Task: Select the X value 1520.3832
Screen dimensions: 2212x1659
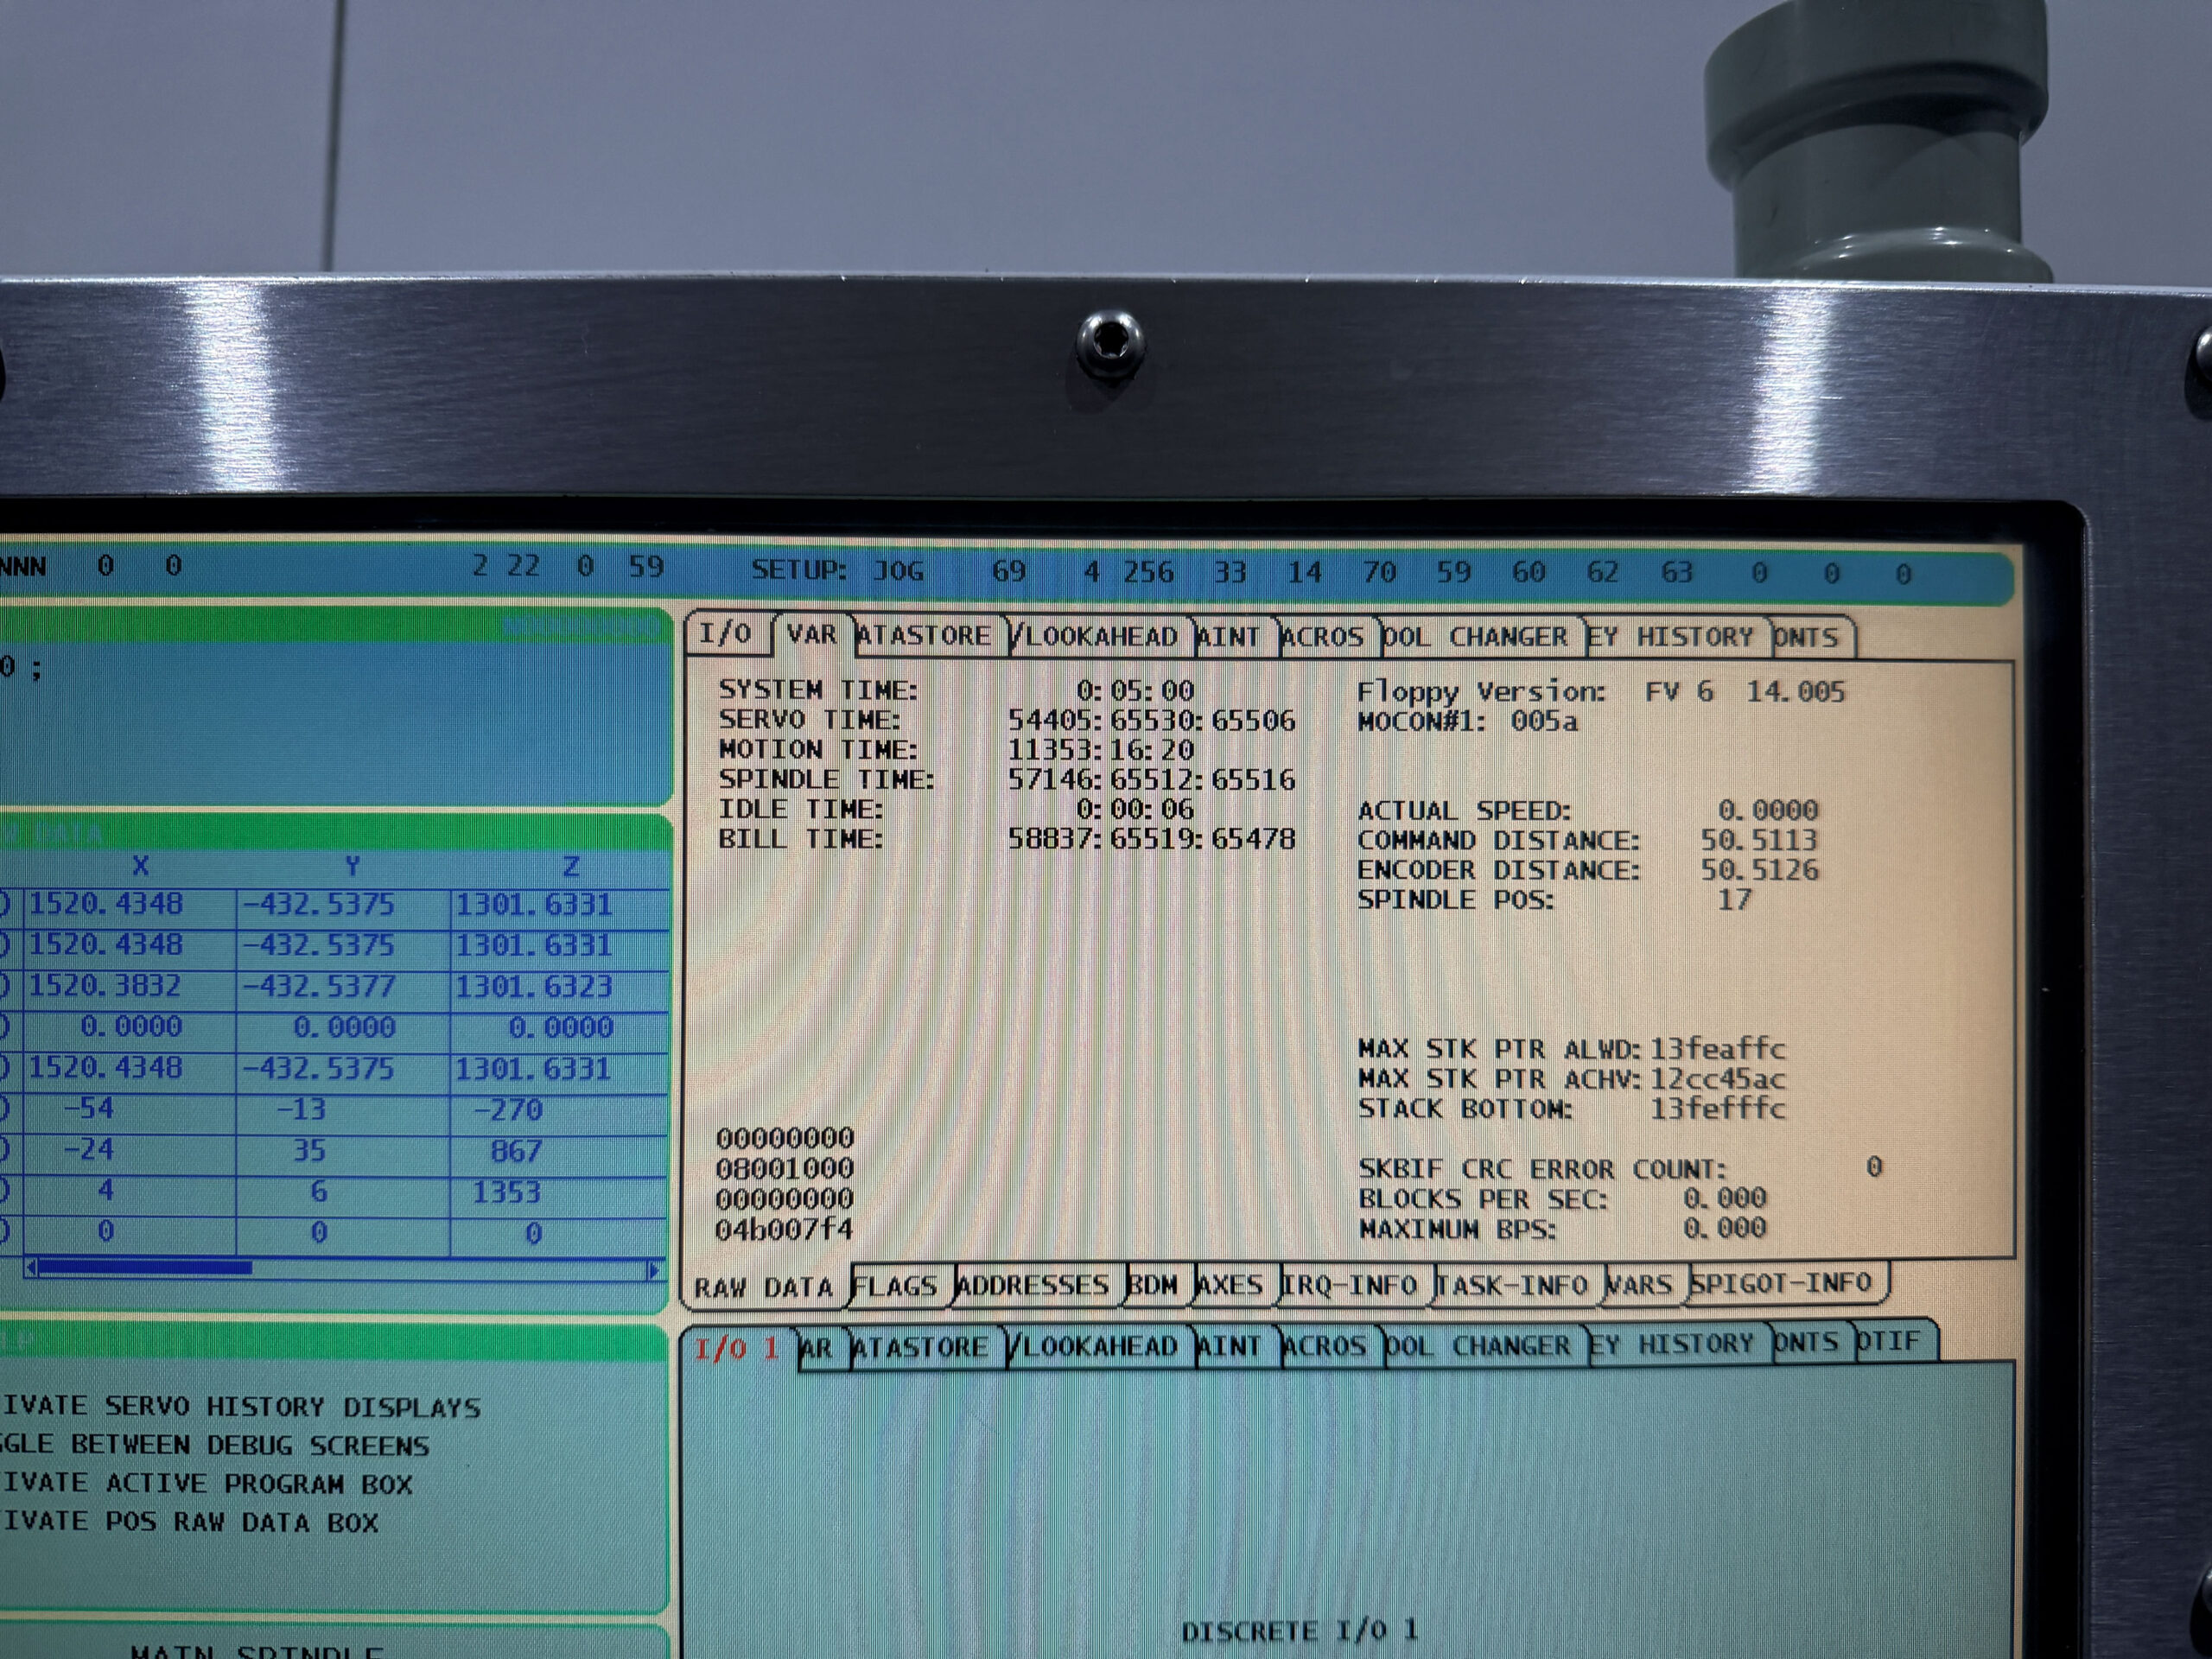Action: tap(105, 986)
